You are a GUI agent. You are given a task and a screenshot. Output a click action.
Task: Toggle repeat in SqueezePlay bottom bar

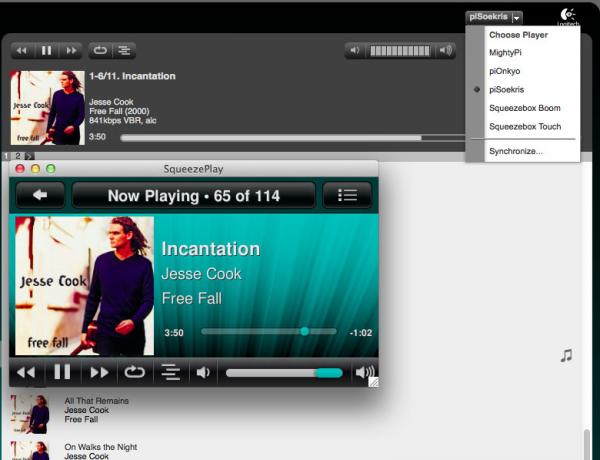134,372
